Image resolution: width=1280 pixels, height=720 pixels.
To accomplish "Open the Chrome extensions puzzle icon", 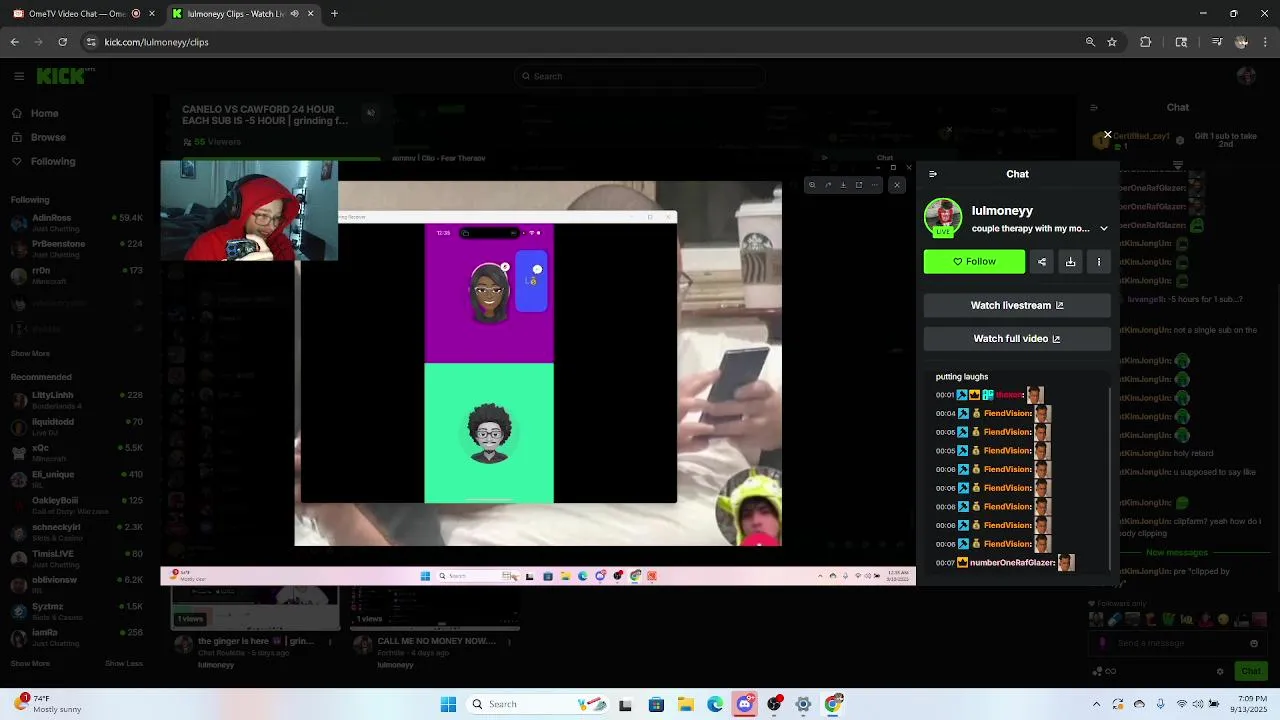I will pos(1146,42).
